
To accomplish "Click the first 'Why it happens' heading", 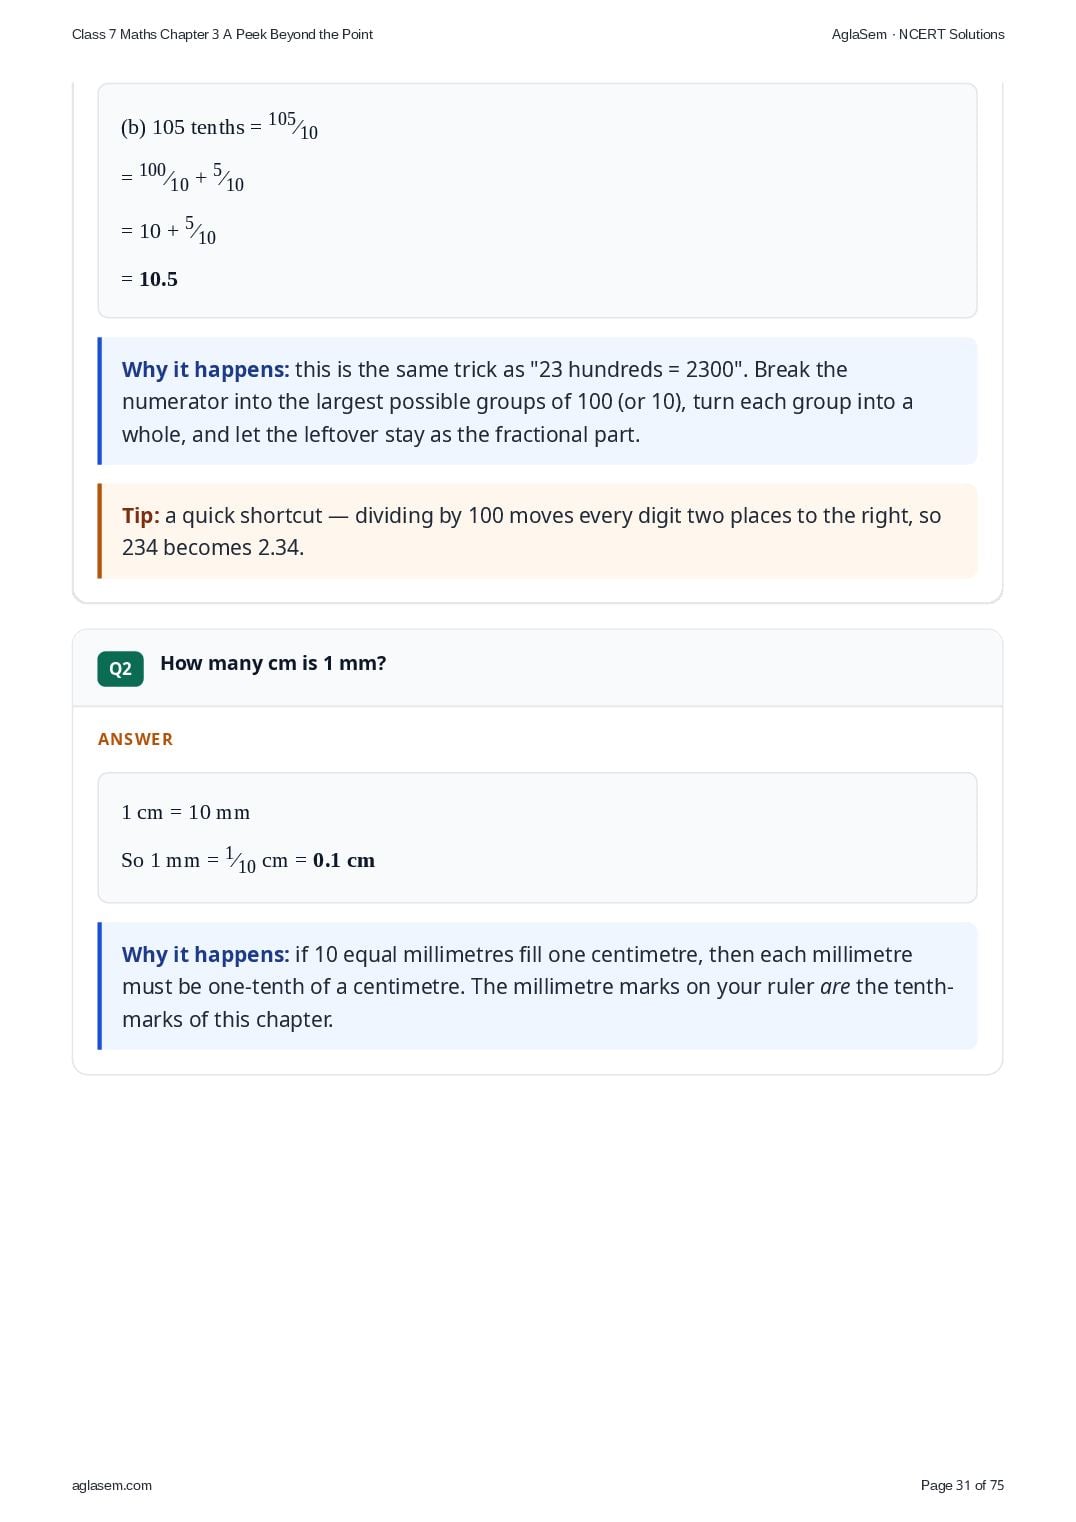I will tap(205, 369).
